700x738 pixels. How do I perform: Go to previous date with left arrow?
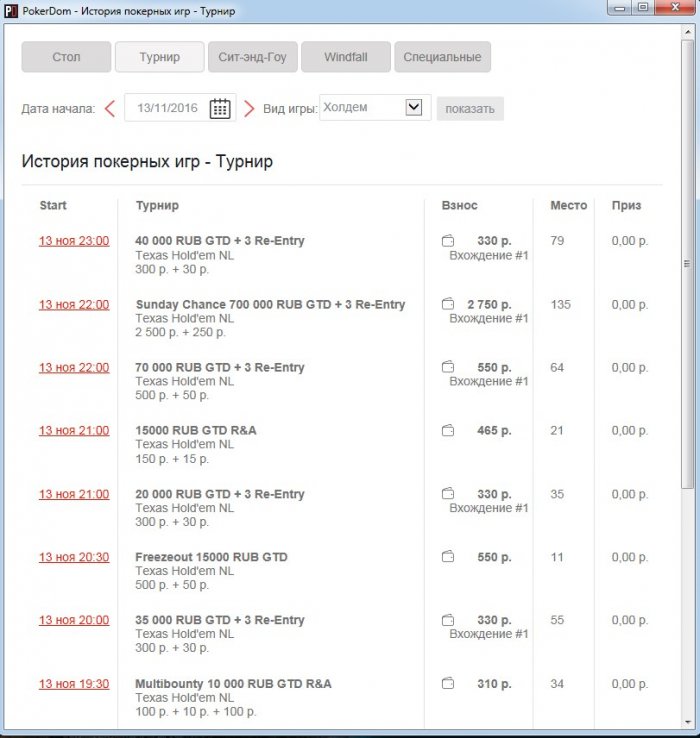(110, 109)
